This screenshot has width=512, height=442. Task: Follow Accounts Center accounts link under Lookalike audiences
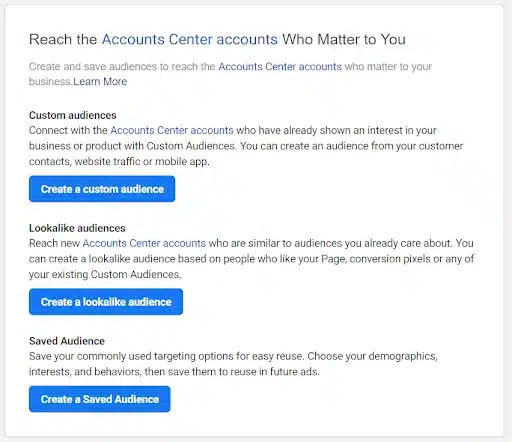click(144, 243)
